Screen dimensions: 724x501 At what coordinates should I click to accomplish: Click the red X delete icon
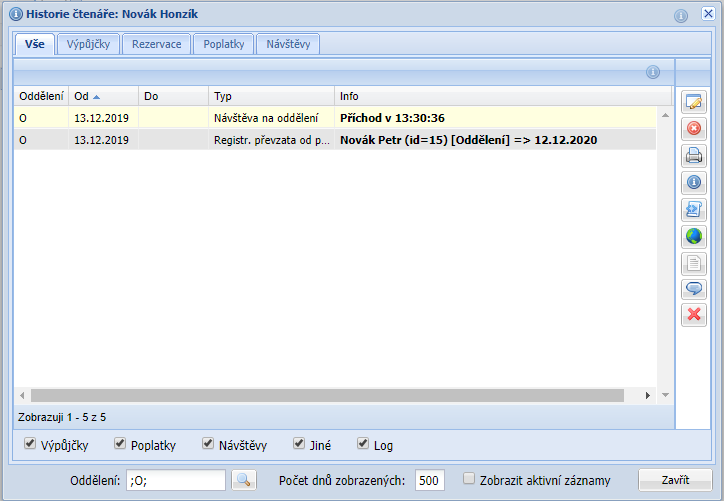693,316
